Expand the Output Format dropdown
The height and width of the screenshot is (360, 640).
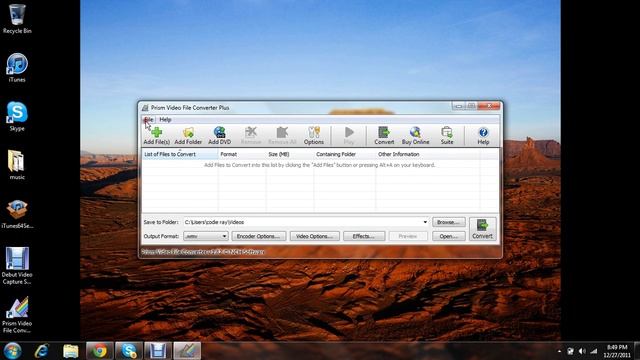(x=224, y=236)
